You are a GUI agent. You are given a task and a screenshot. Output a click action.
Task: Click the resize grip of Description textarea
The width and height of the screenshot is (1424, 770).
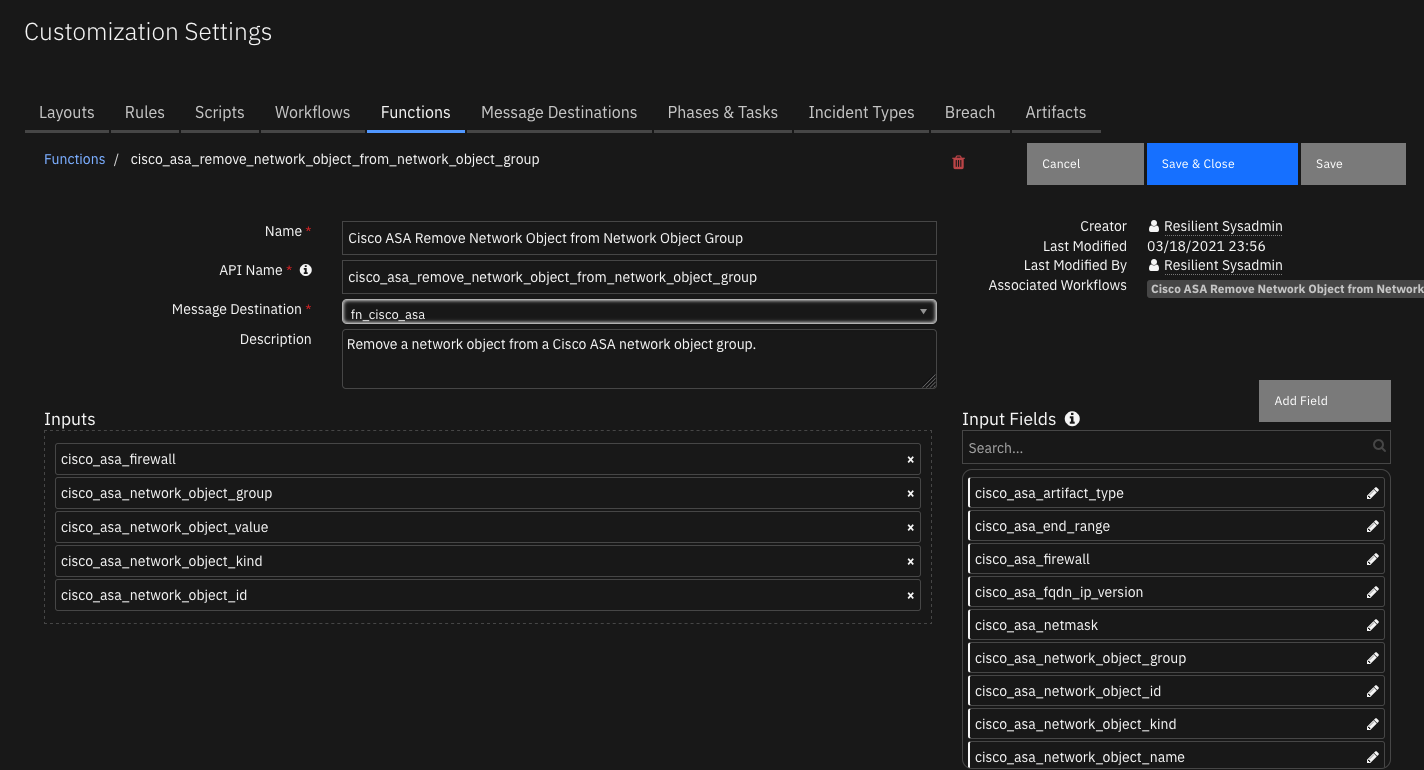tap(930, 382)
